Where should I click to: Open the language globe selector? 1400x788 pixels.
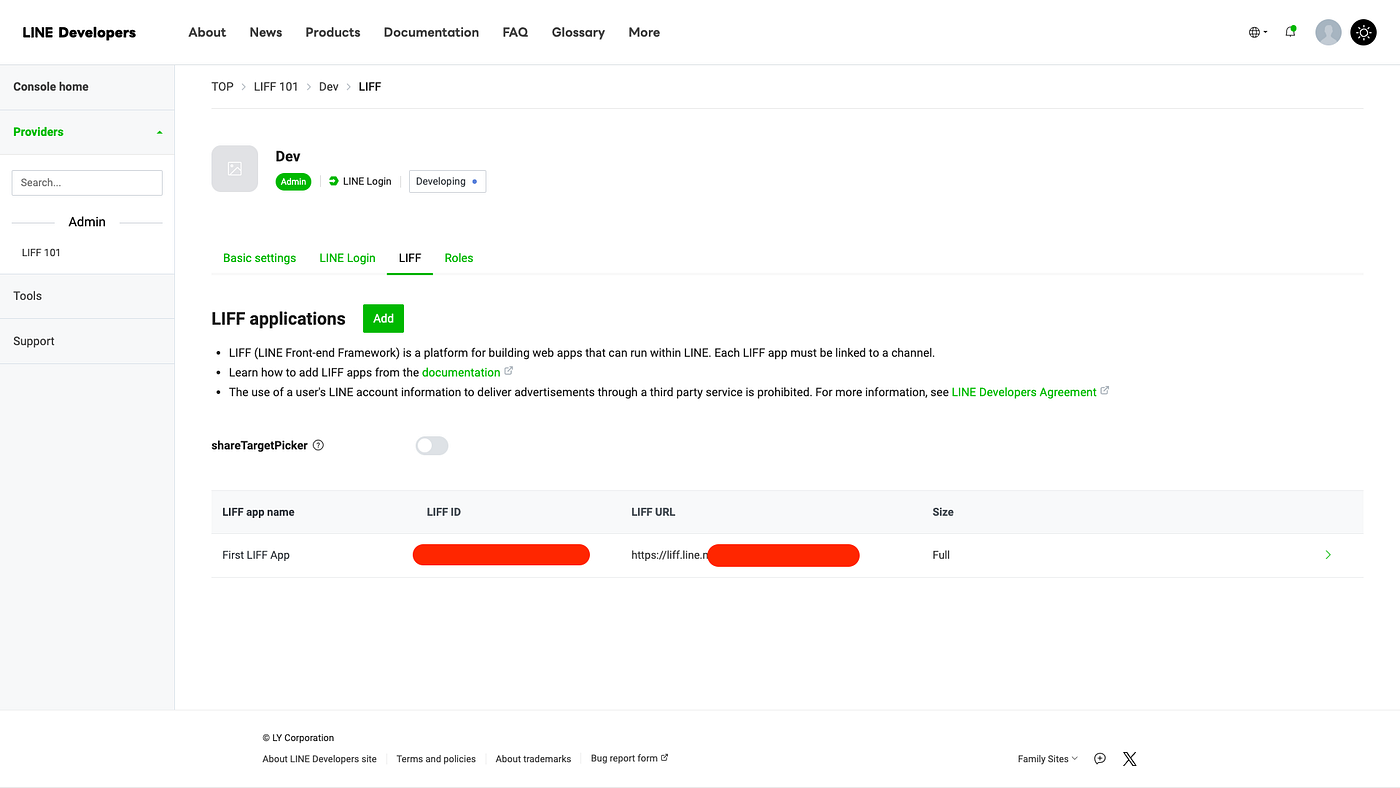[1257, 32]
